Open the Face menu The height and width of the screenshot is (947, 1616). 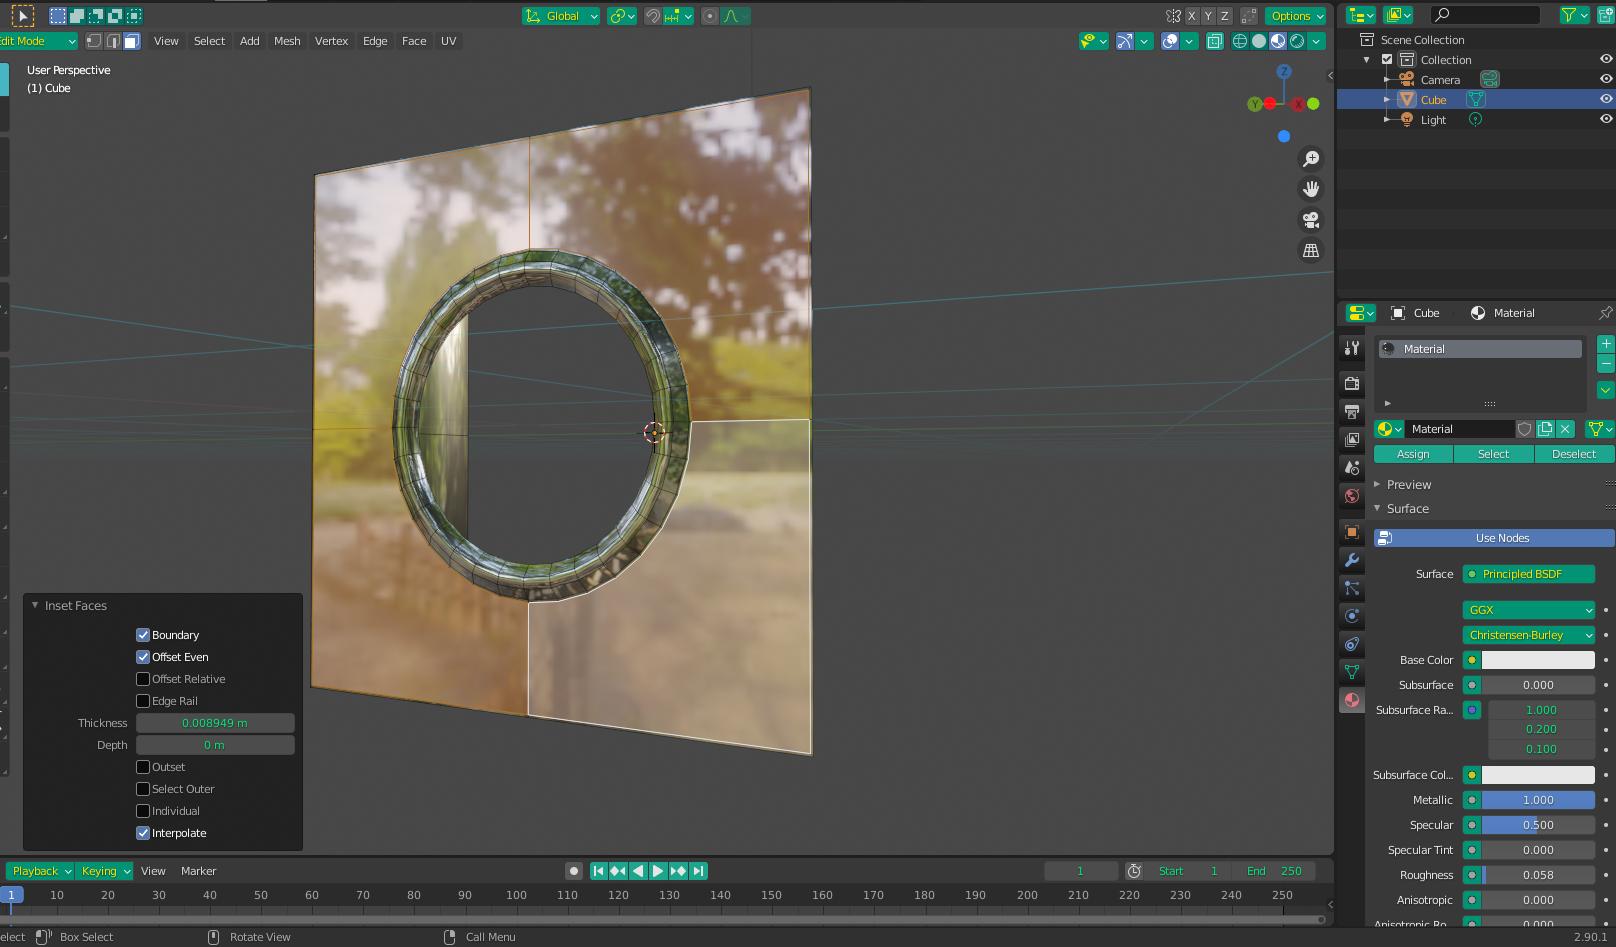tap(414, 41)
